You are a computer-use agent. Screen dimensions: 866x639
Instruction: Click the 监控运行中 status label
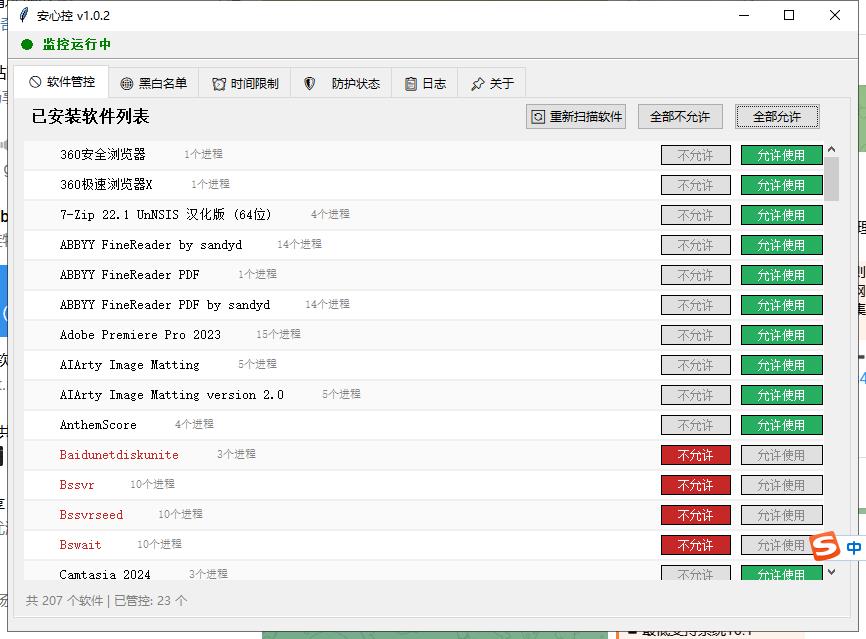point(77,45)
